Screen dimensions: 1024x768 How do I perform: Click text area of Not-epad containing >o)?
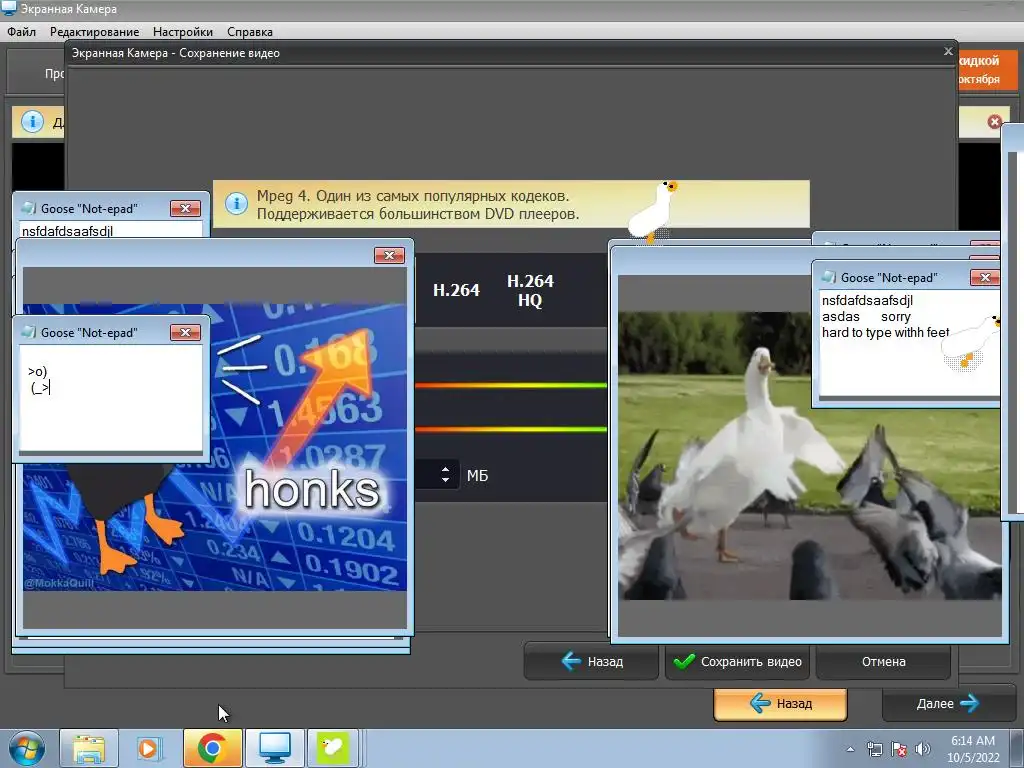111,398
